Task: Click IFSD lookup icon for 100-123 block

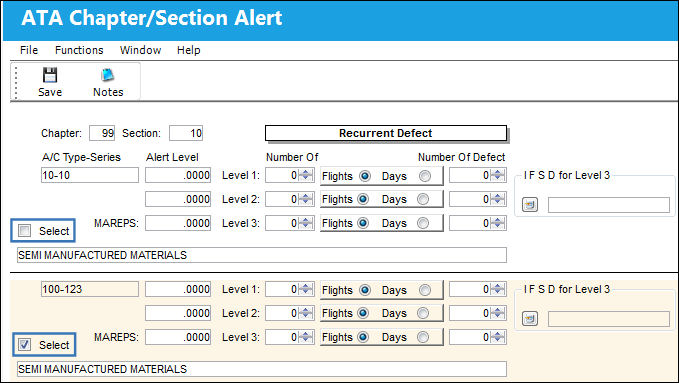Action: [x=530, y=319]
